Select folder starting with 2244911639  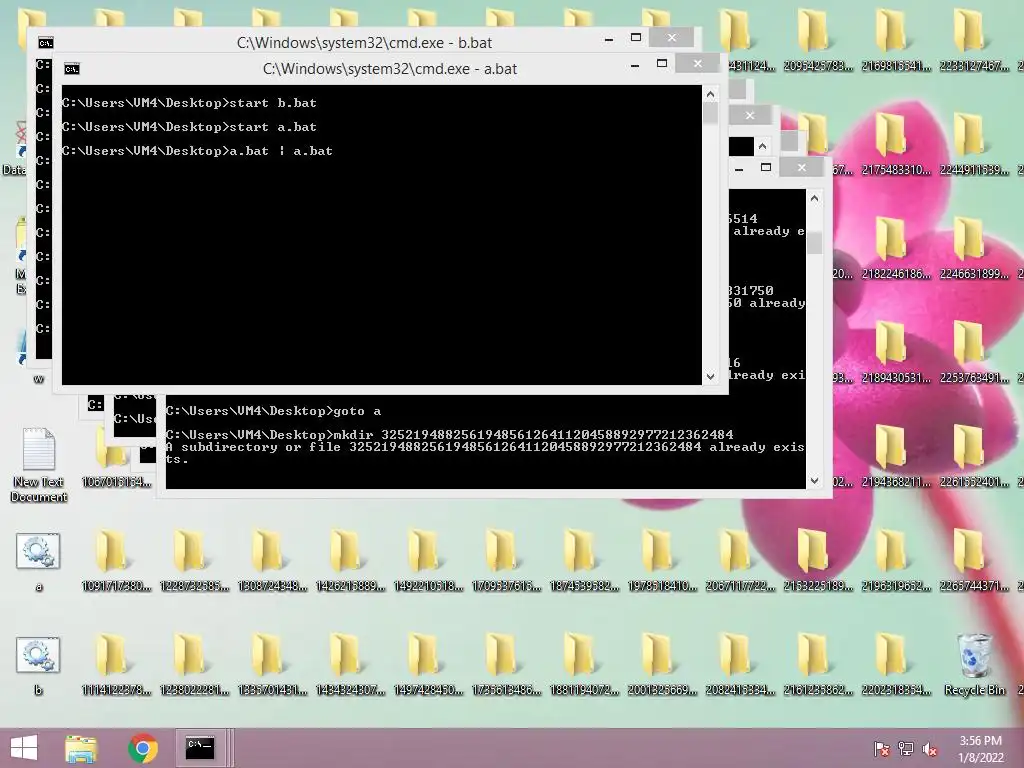(x=974, y=145)
